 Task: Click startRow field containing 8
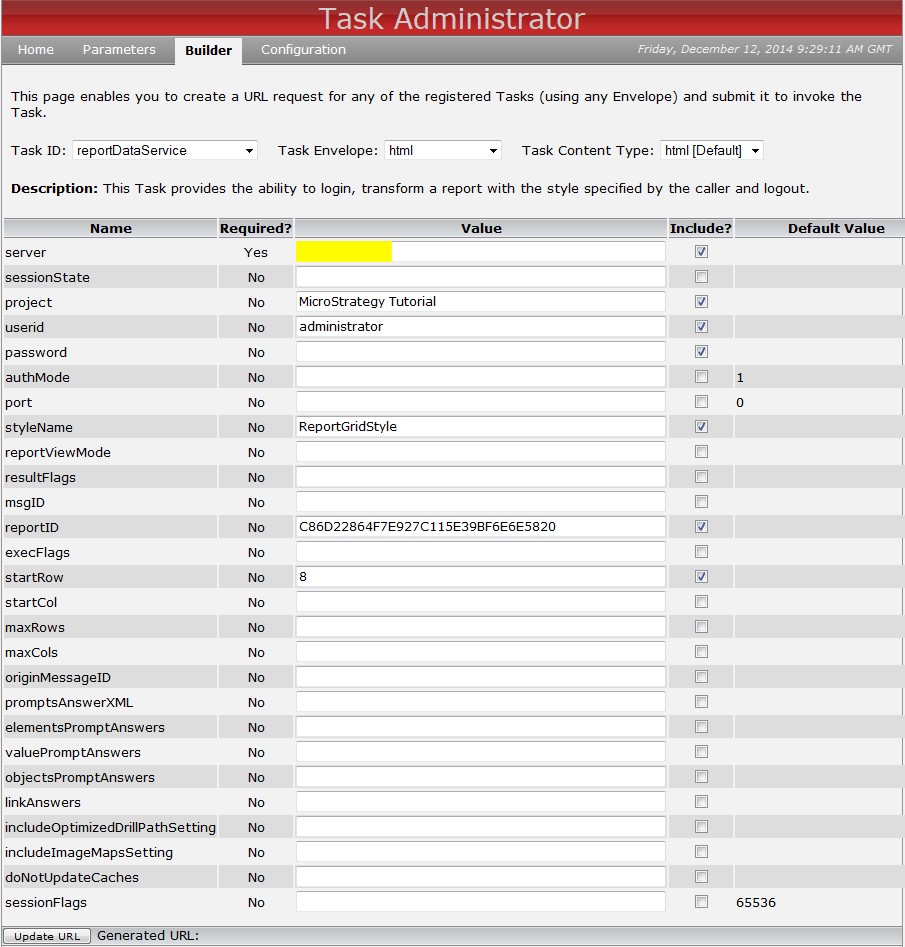pos(480,577)
